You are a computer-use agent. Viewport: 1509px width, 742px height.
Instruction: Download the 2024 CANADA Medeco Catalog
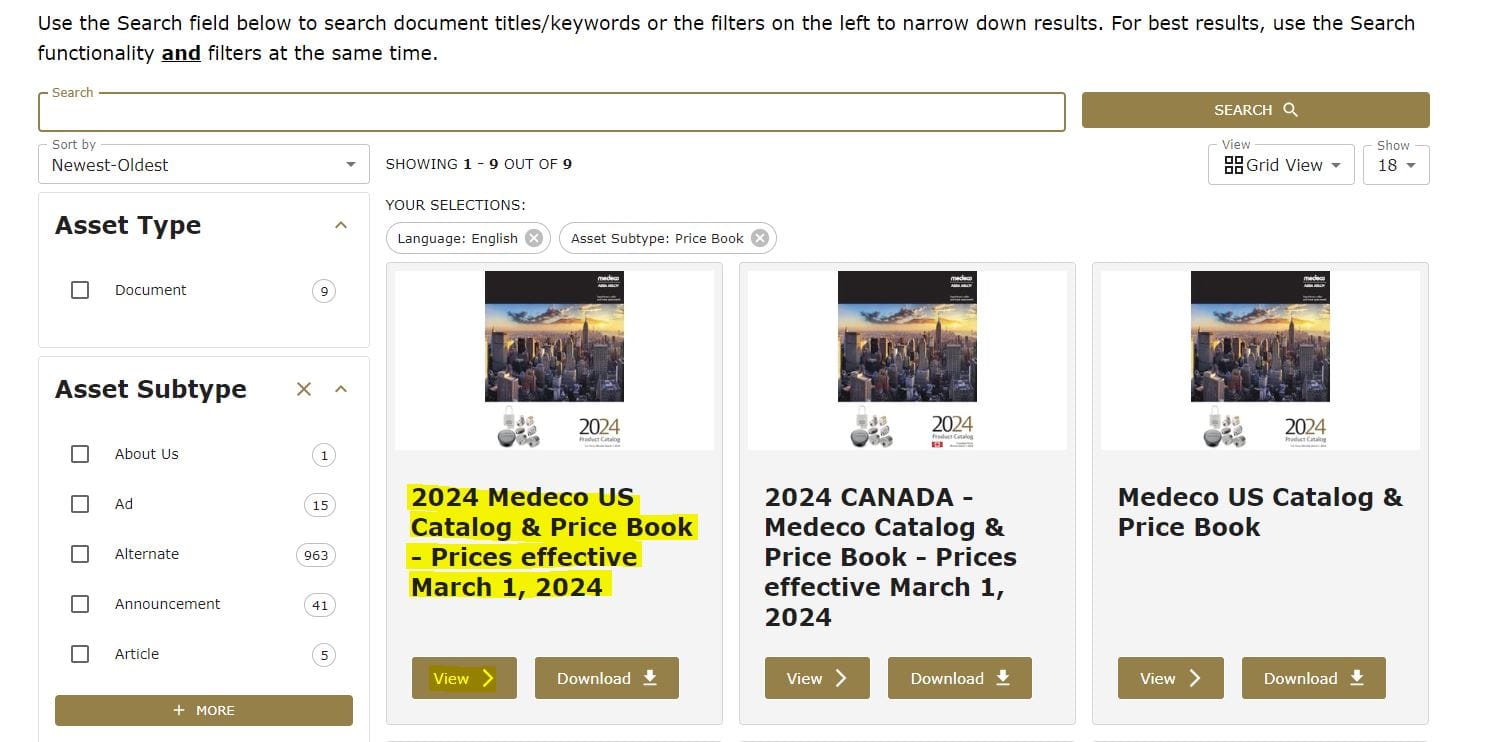click(x=959, y=678)
